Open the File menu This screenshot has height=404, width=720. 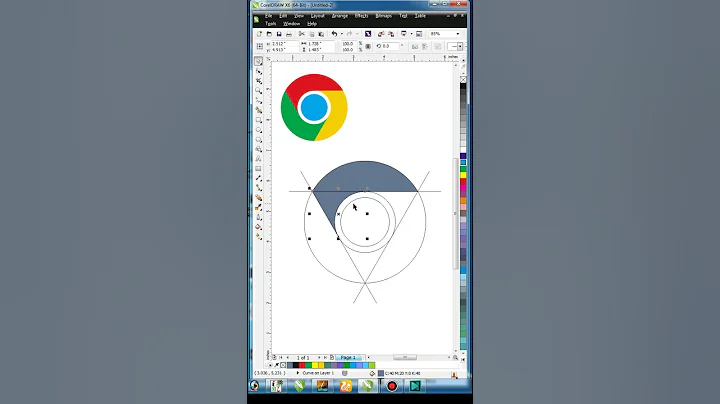click(269, 16)
